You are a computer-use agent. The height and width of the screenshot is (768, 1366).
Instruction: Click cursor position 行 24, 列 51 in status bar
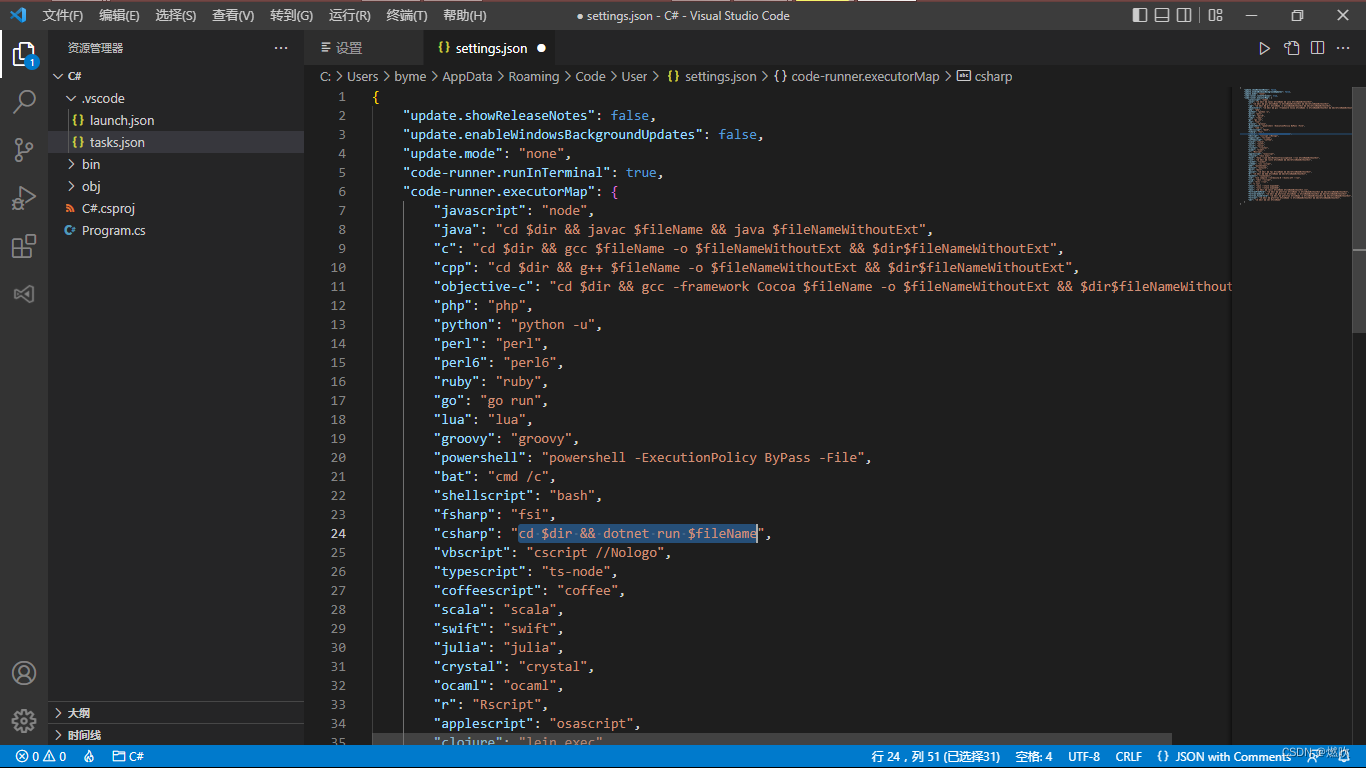pyautogui.click(x=936, y=757)
